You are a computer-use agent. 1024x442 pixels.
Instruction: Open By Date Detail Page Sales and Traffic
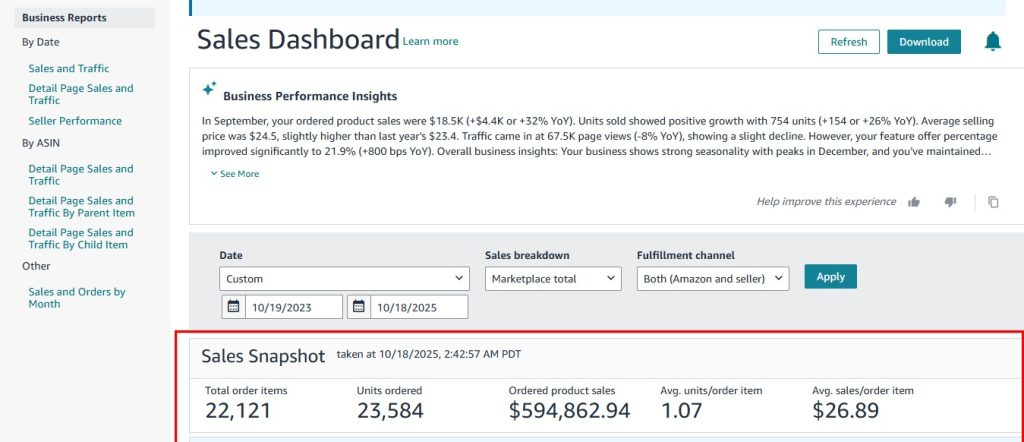[x=80, y=94]
